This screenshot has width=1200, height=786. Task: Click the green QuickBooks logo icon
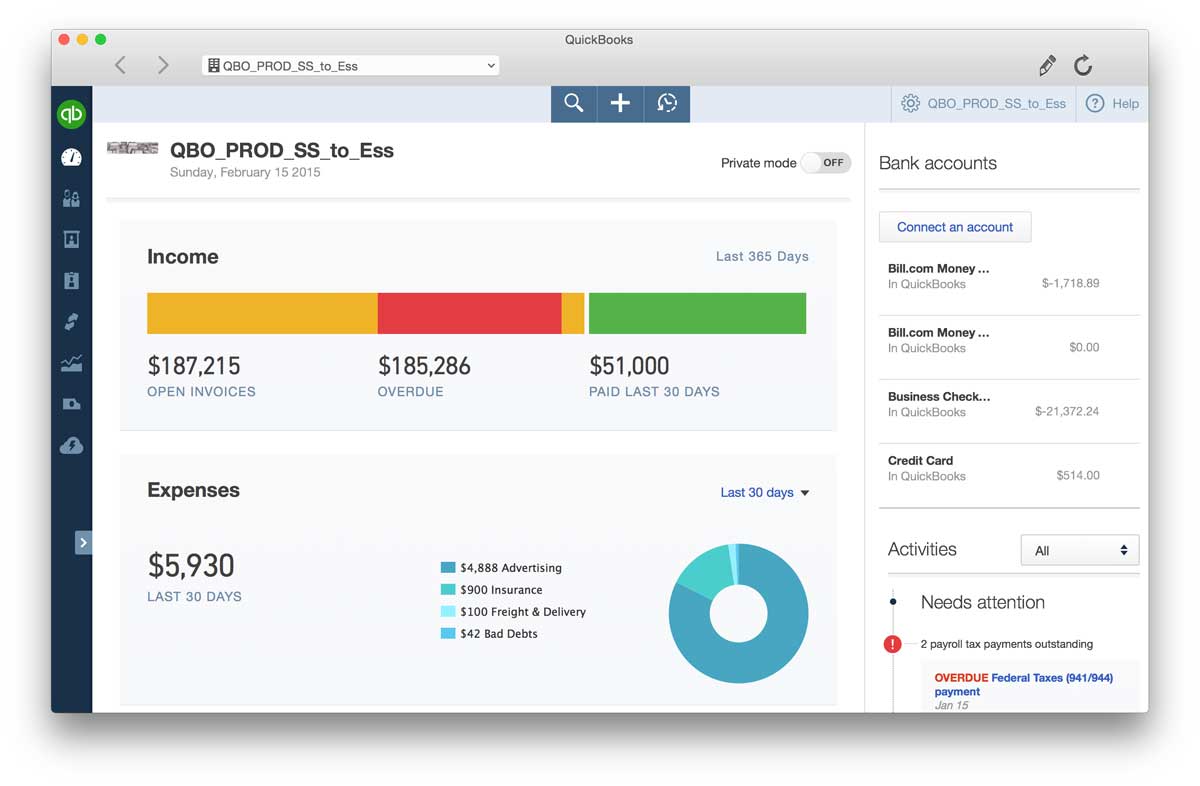click(71, 114)
